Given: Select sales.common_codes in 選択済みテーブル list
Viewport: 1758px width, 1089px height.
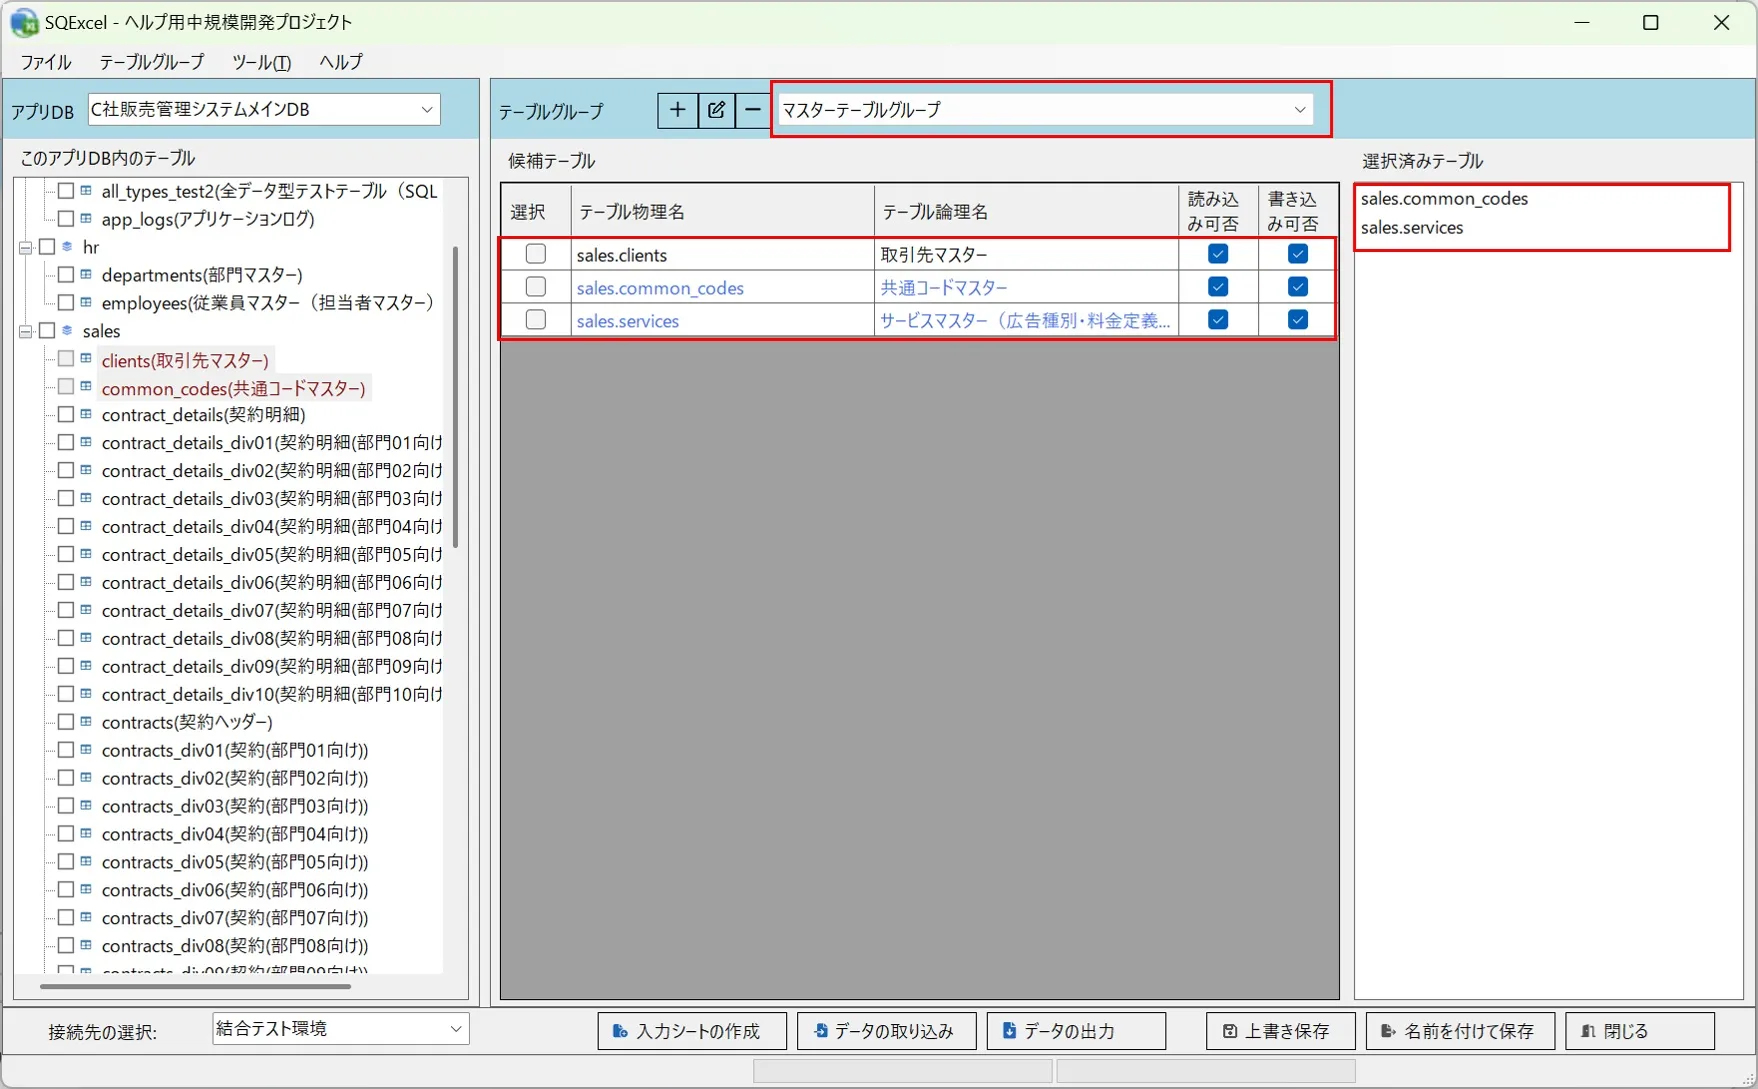Looking at the screenshot, I should 1444,199.
